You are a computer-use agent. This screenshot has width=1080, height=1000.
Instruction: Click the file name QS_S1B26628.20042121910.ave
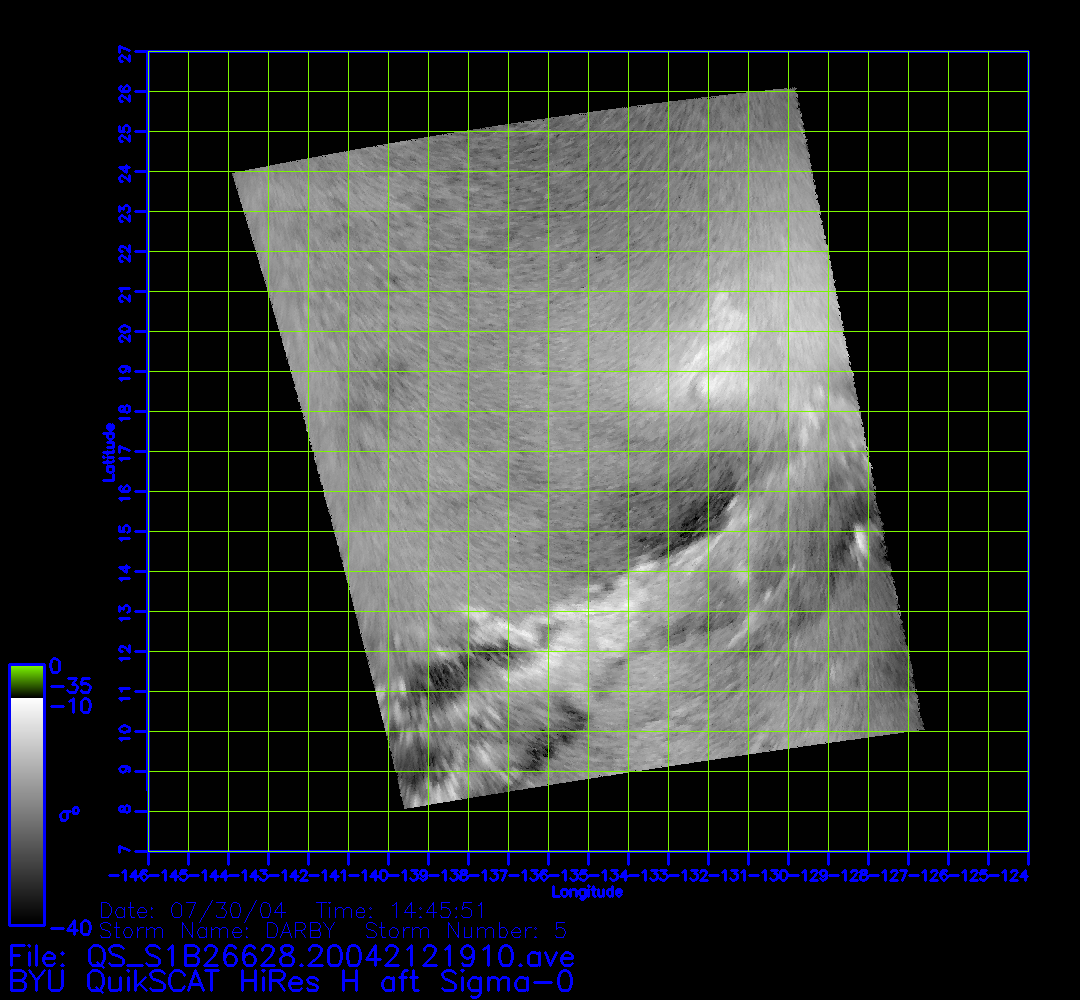[x=331, y=955]
